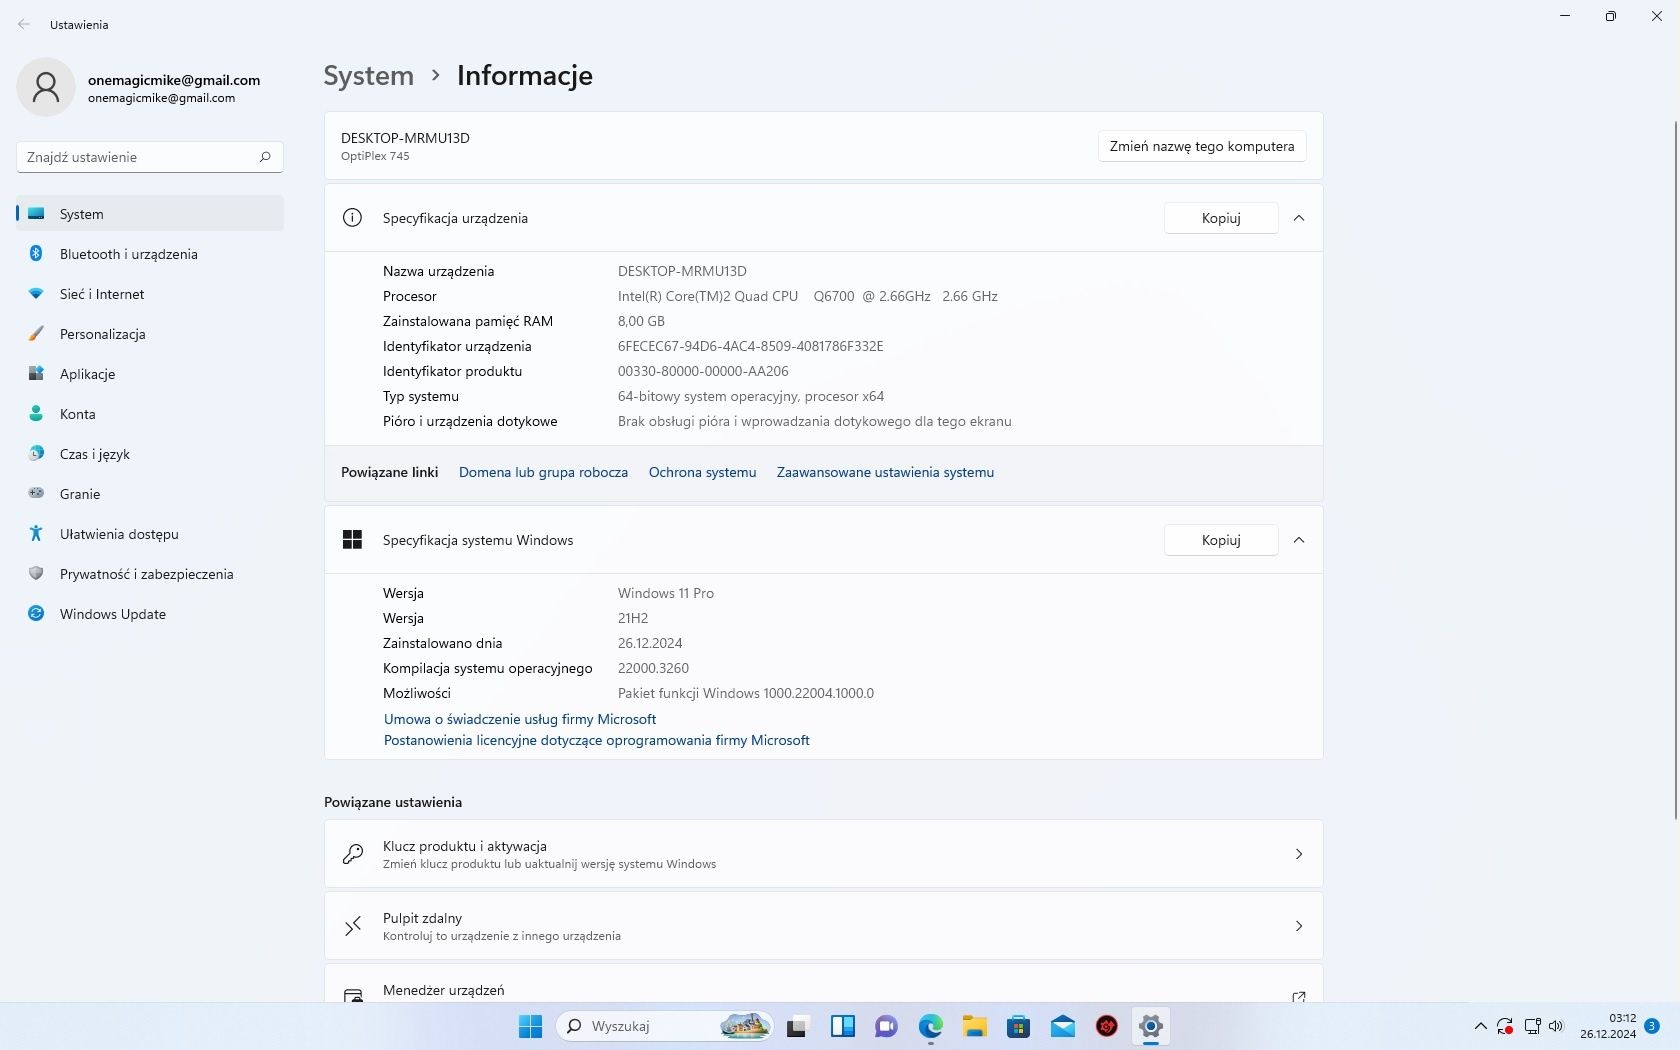Copy device specification with Kopiuj
This screenshot has height=1050, width=1680.
1221,218
